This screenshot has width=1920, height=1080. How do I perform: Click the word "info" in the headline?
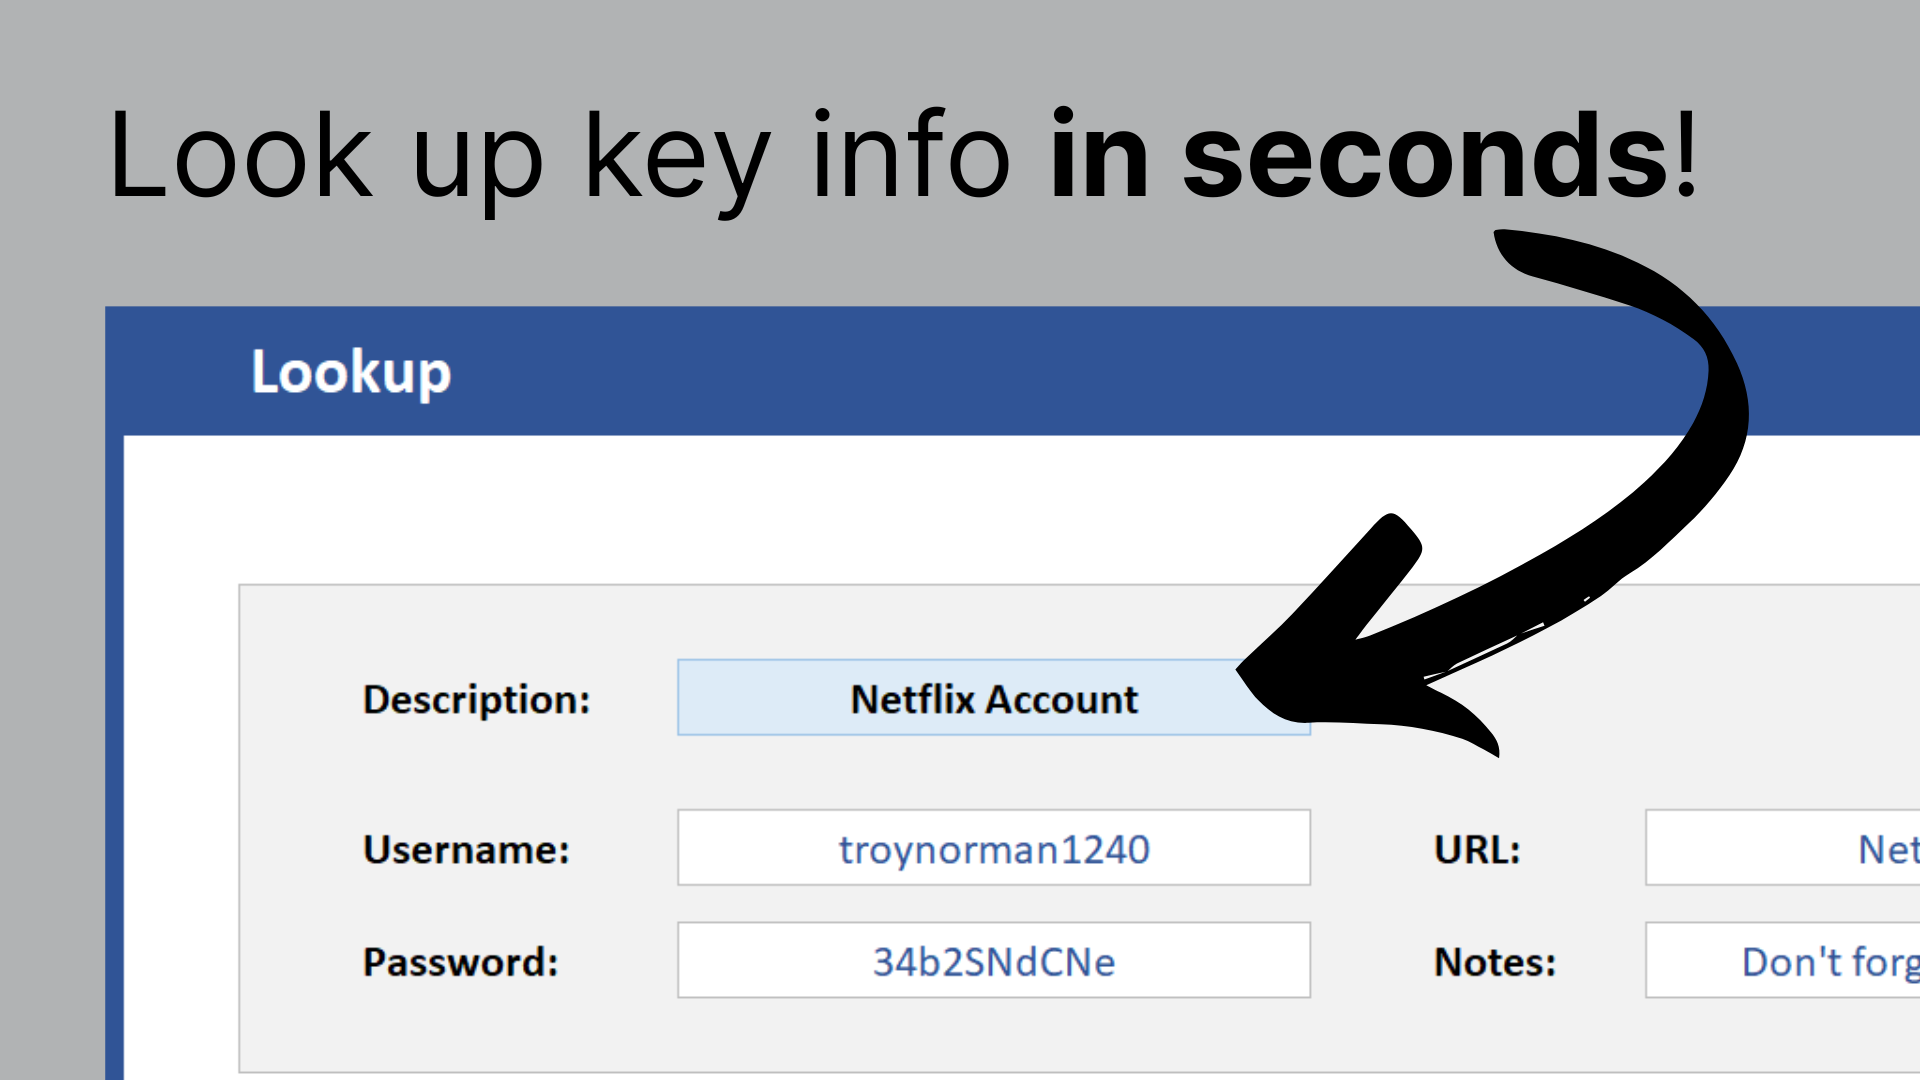point(910,156)
